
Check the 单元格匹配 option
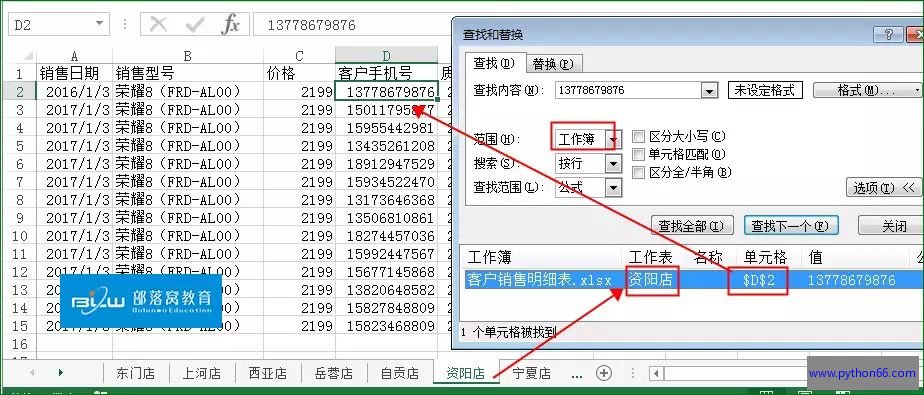coord(638,154)
